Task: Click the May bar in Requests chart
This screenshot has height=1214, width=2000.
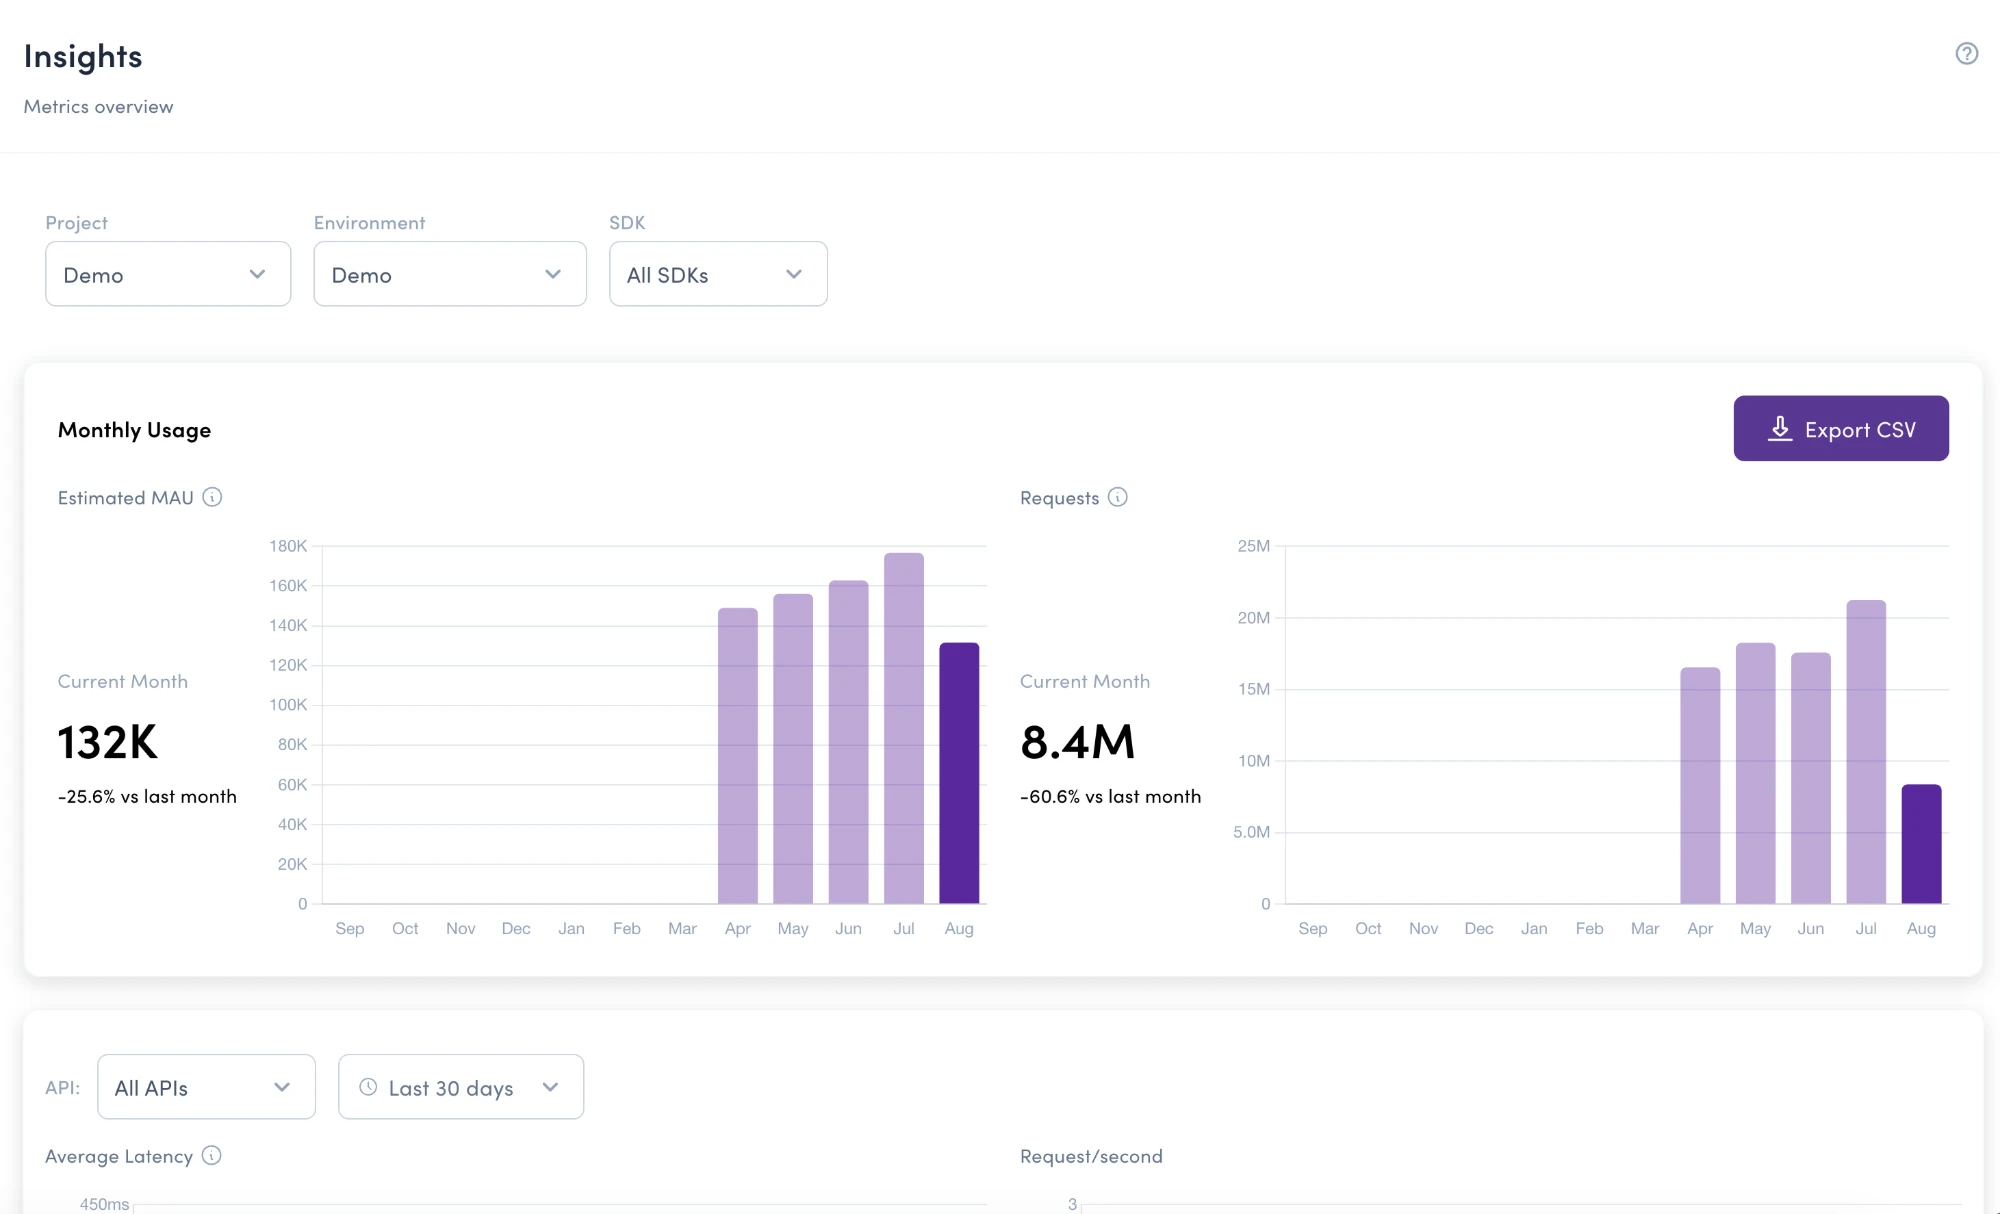Action: [1755, 773]
